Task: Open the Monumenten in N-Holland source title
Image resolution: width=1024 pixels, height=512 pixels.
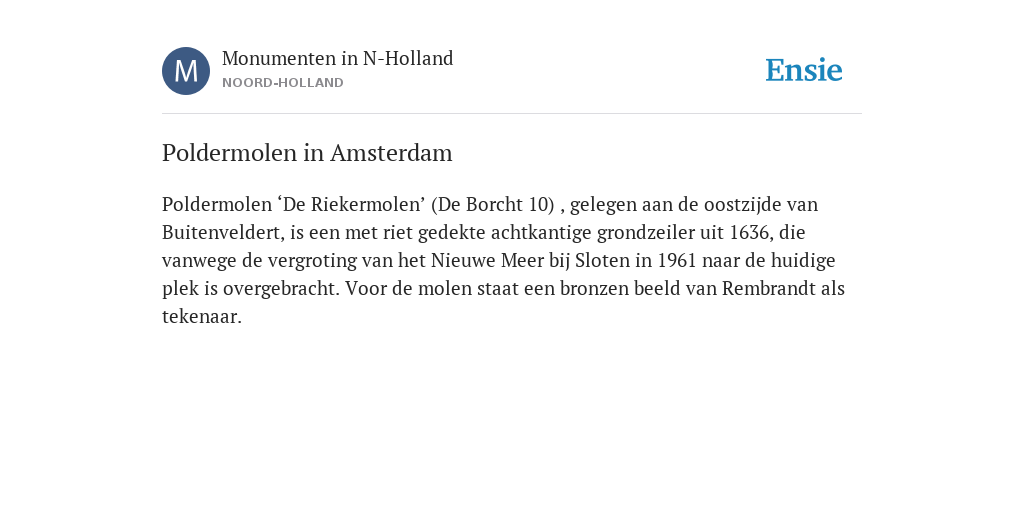Action: point(338,58)
